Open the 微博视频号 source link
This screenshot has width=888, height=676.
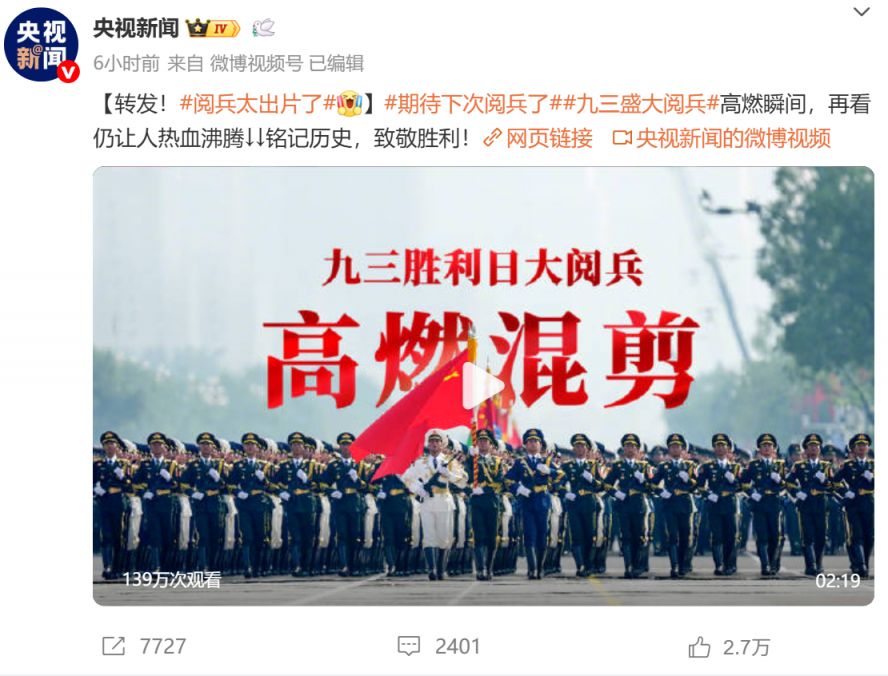click(257, 63)
